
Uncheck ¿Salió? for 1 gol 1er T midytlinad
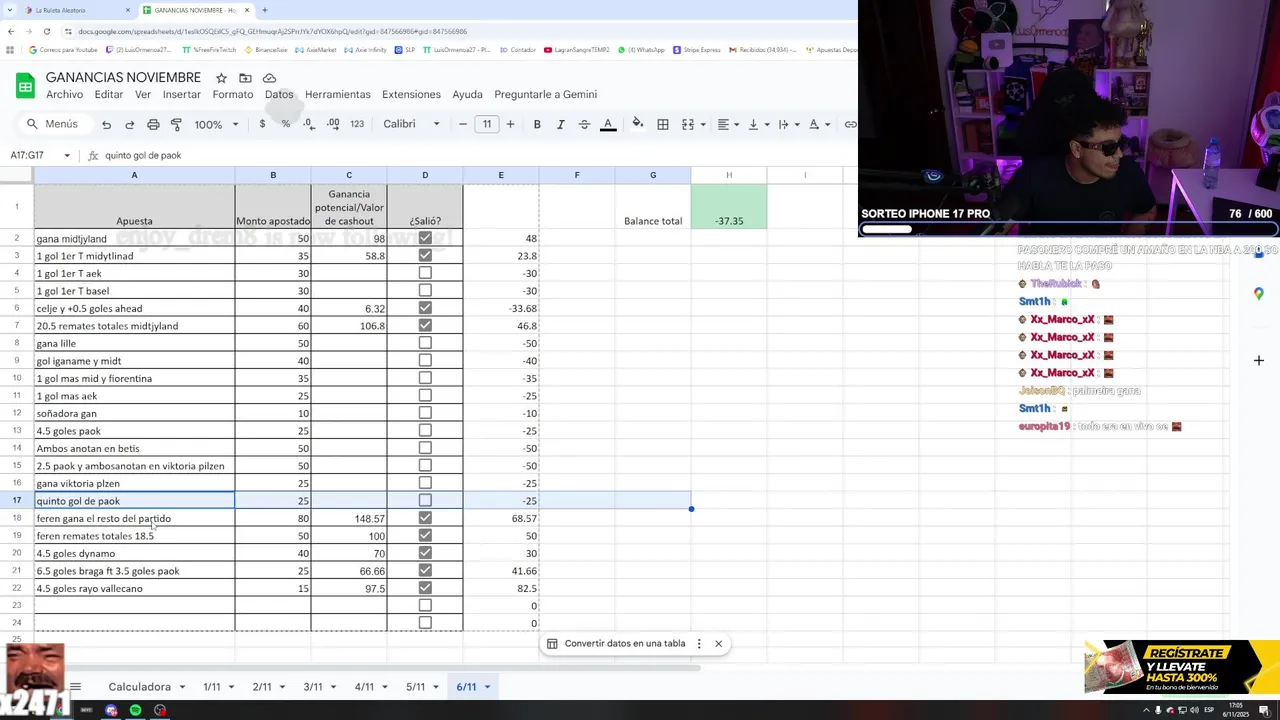pyautogui.click(x=425, y=256)
